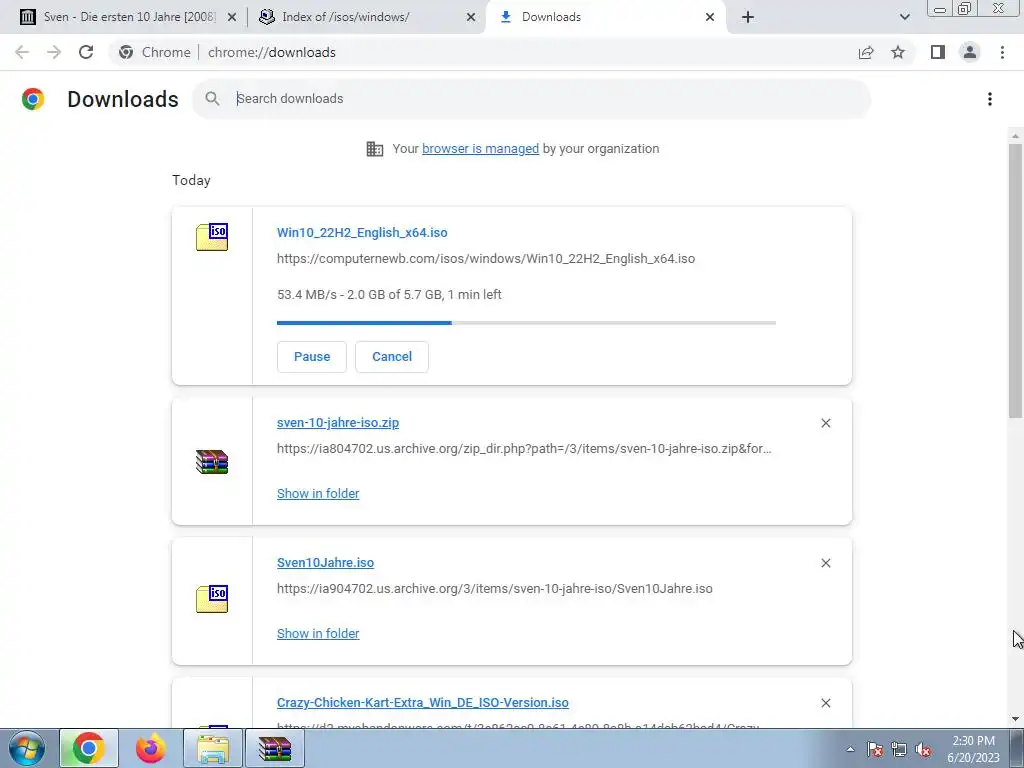Viewport: 1024px width, 768px height.
Task: Click the Sven10Jahre.iso file icon
Action: coord(212,599)
